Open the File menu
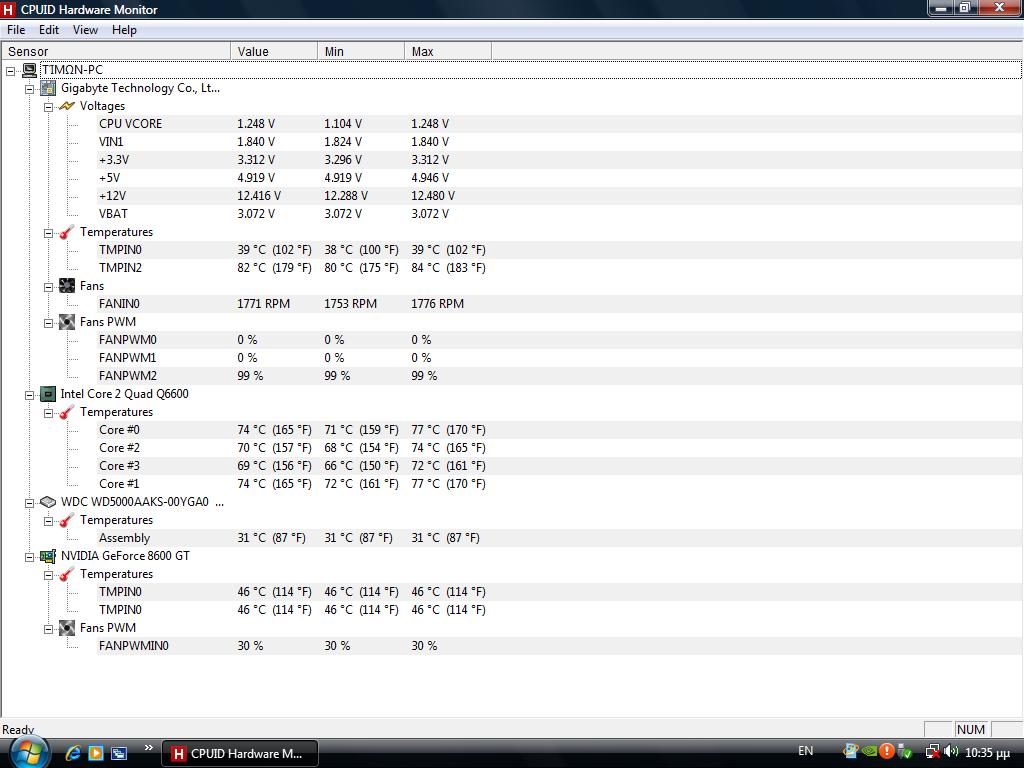This screenshot has width=1024, height=768. coord(16,30)
